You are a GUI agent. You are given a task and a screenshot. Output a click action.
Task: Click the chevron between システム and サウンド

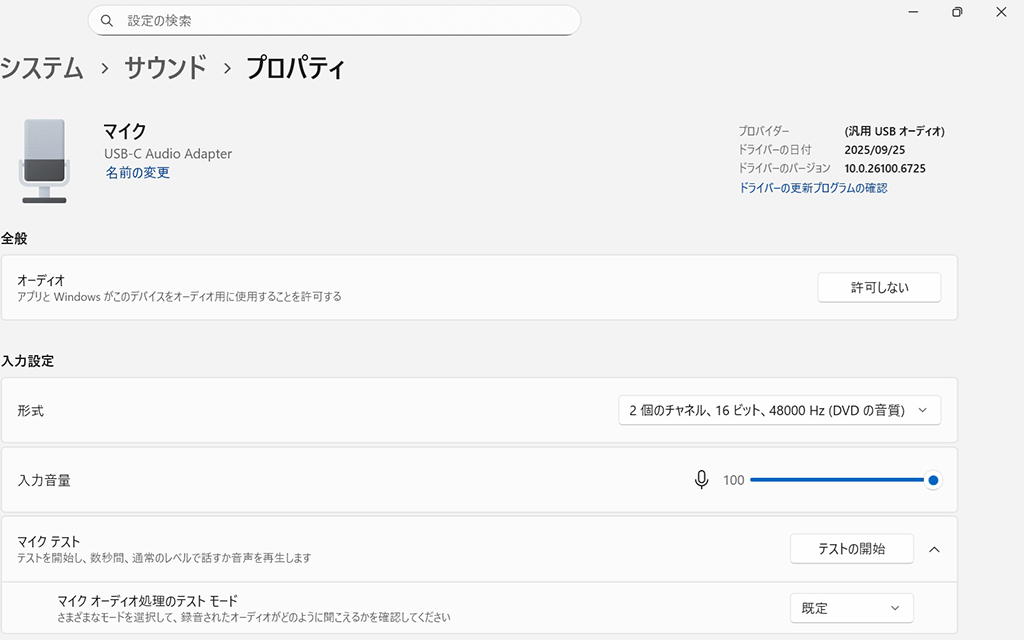pyautogui.click(x=104, y=69)
